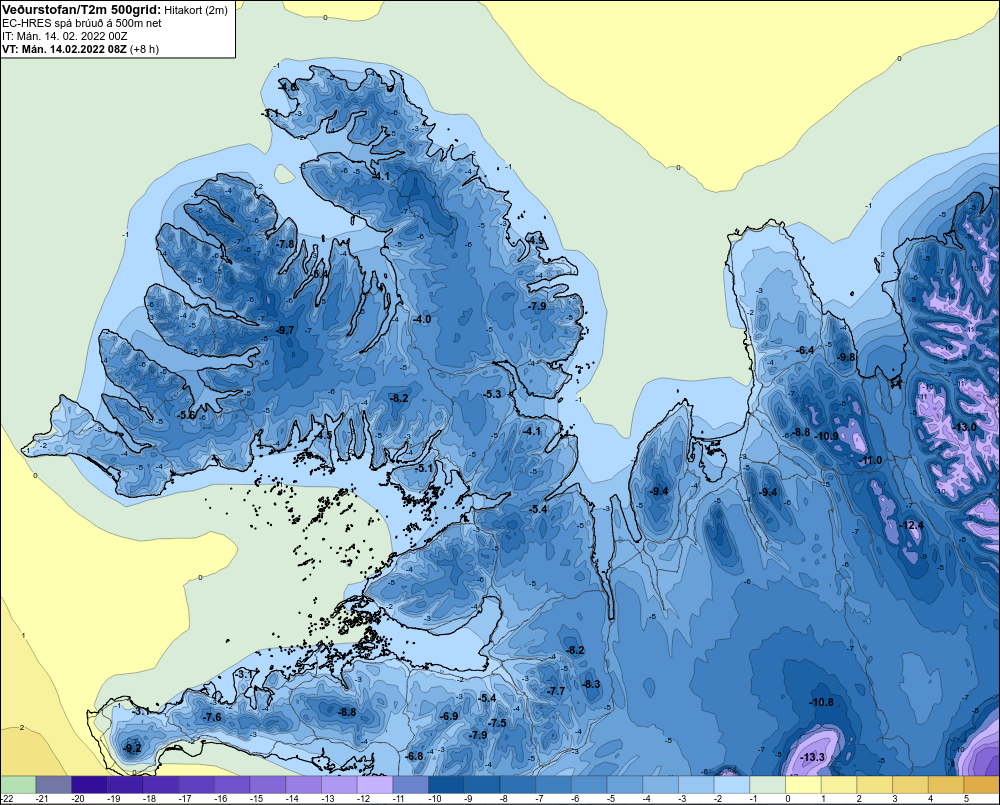Click the -13.3 temperature value on the map
1000x805 pixels.
click(x=812, y=757)
